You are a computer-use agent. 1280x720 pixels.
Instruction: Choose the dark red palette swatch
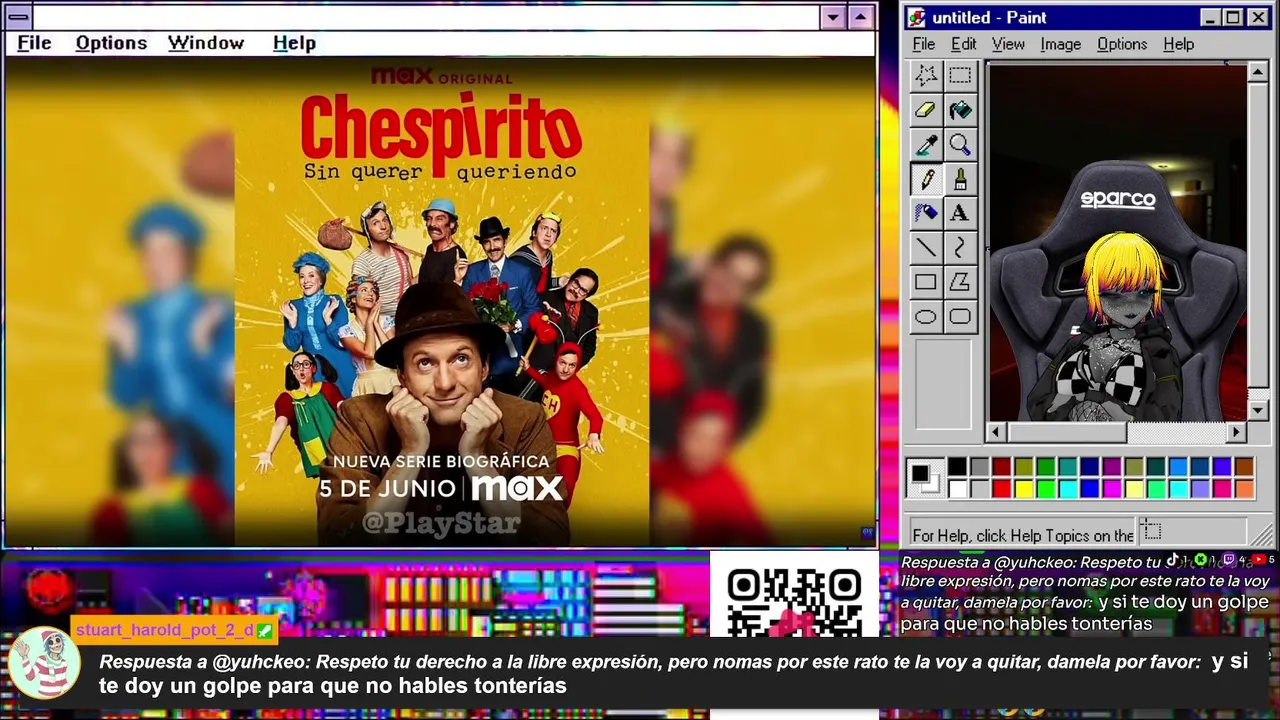click(x=1001, y=467)
